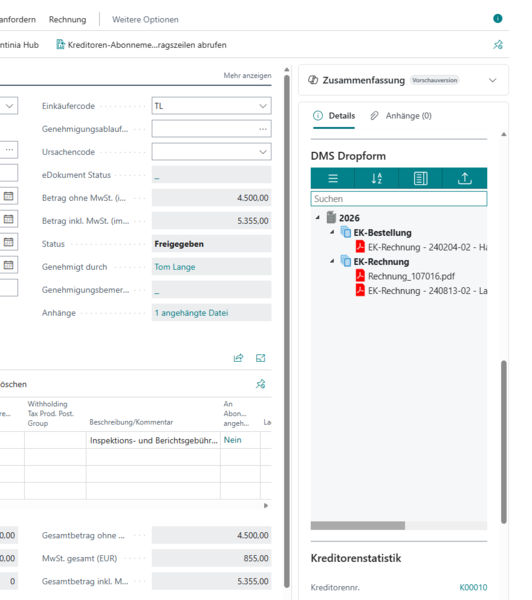Click the pin icon in the lines toolbar
This screenshot has height=600, width=532.
(261, 384)
